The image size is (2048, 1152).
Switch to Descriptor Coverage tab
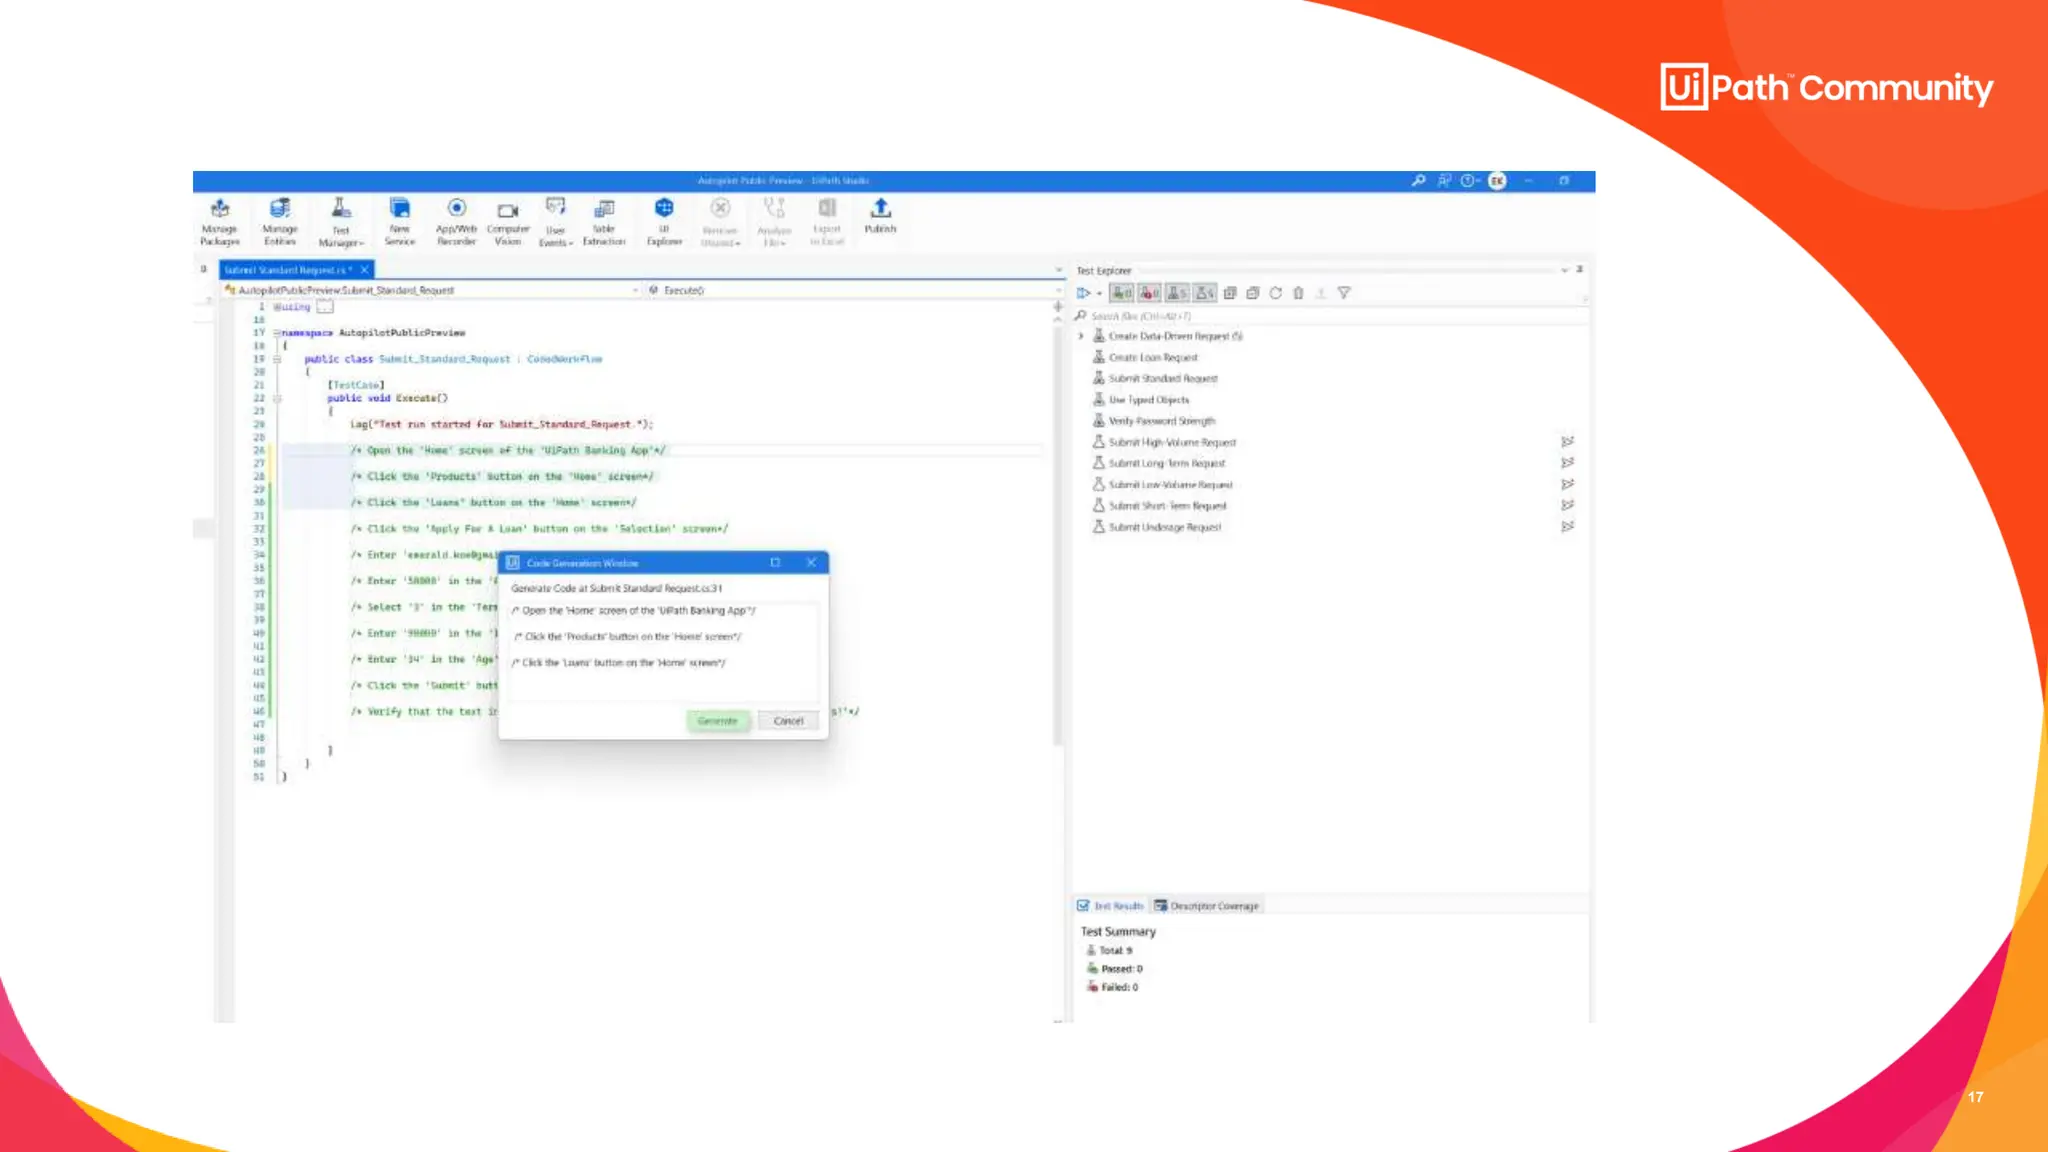coord(1207,906)
